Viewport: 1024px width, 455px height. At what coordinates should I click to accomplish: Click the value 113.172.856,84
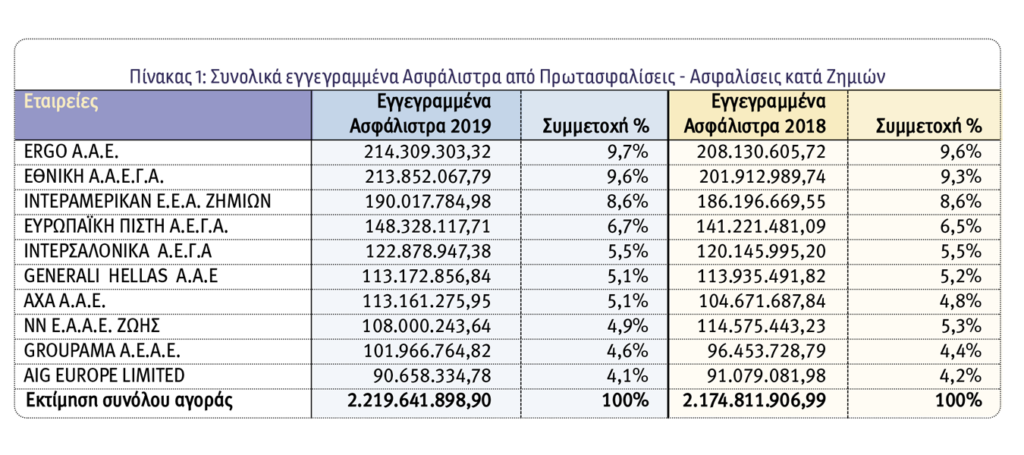click(x=424, y=276)
